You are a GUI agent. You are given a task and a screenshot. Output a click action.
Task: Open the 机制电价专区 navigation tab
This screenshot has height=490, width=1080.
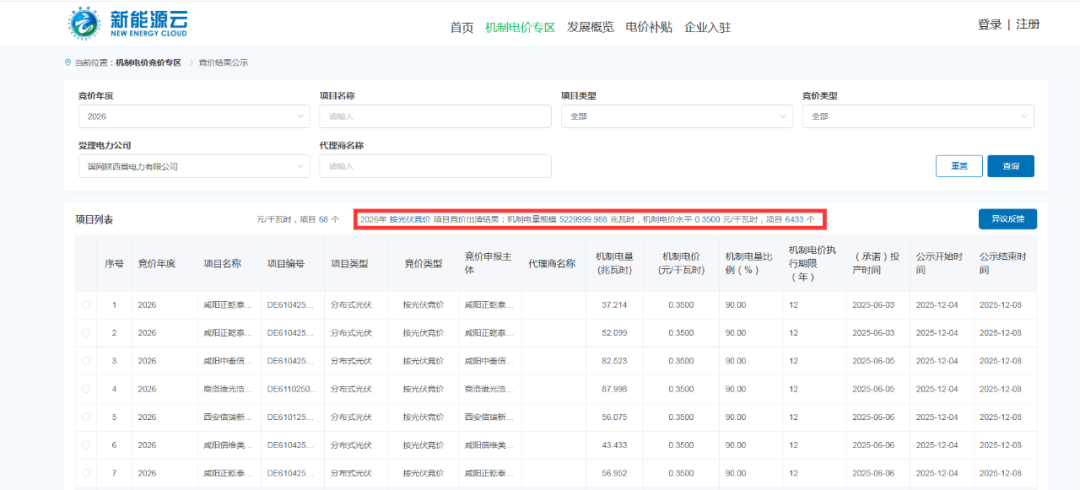pos(519,27)
